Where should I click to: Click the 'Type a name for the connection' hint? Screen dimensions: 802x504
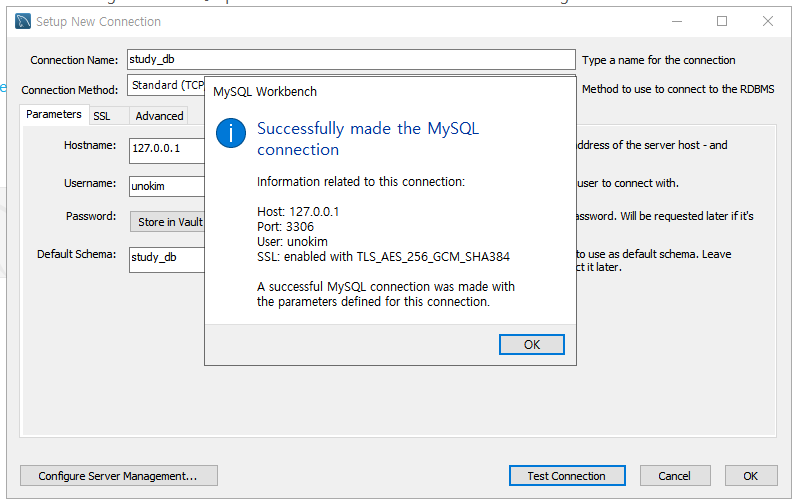[x=659, y=60]
